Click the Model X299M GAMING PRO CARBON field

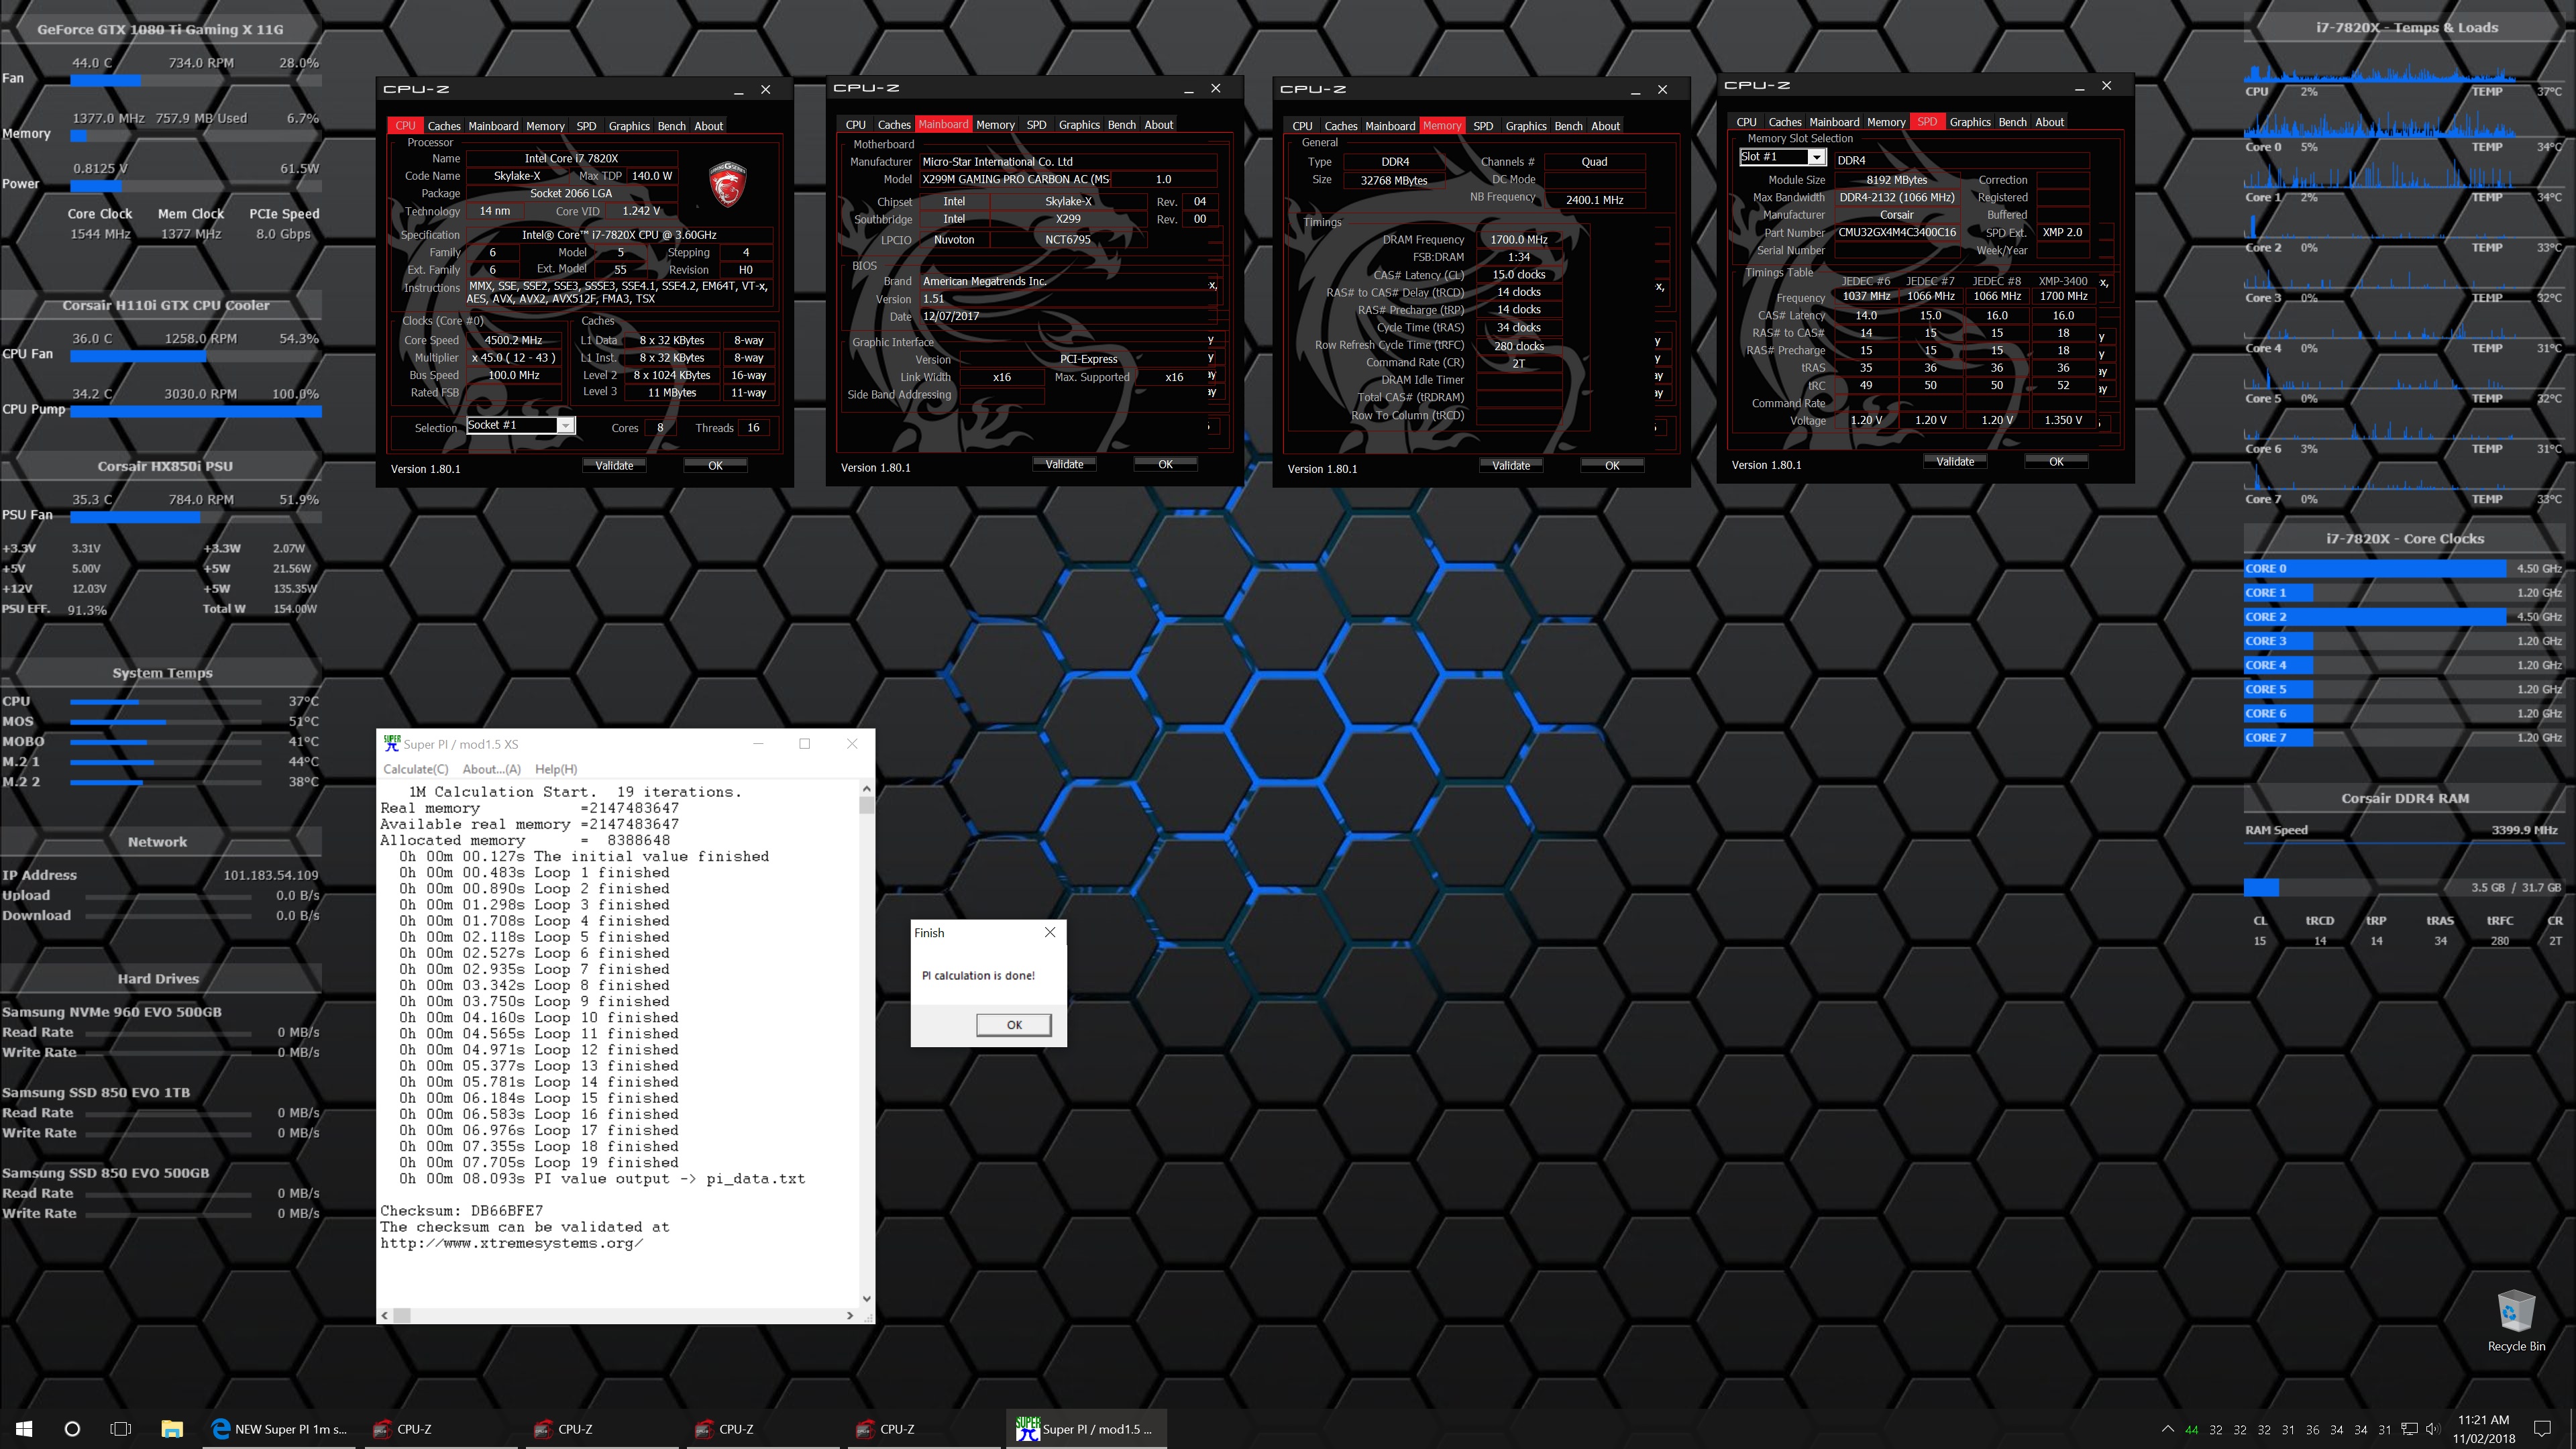(x=1015, y=179)
